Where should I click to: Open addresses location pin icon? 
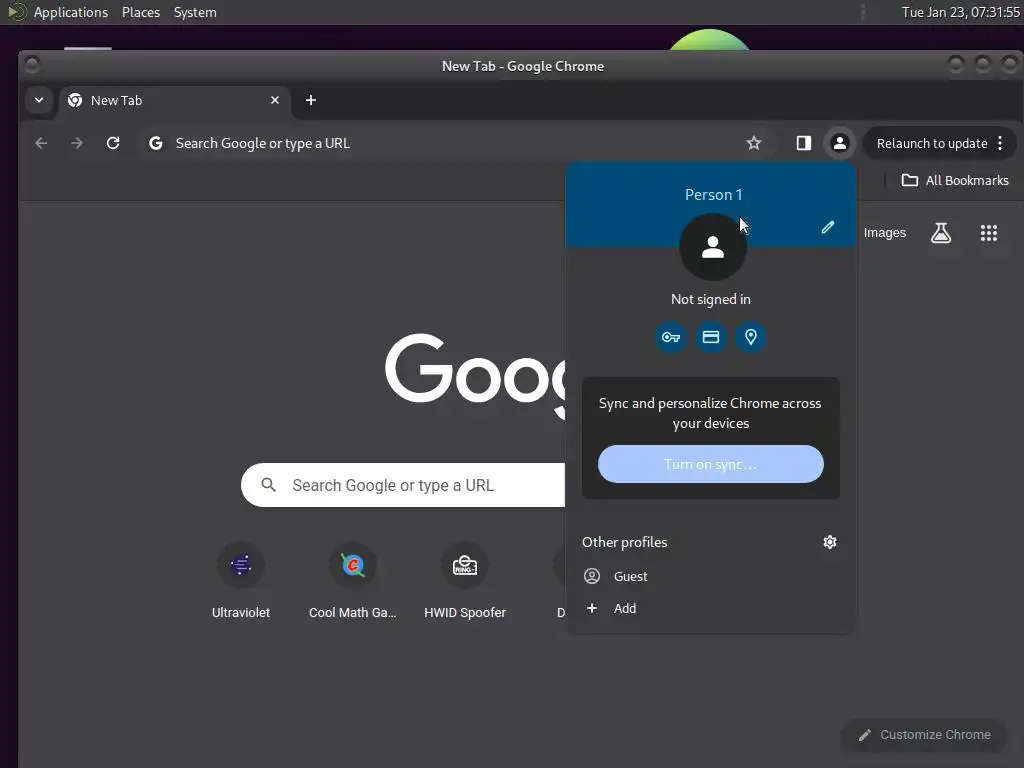coord(750,337)
